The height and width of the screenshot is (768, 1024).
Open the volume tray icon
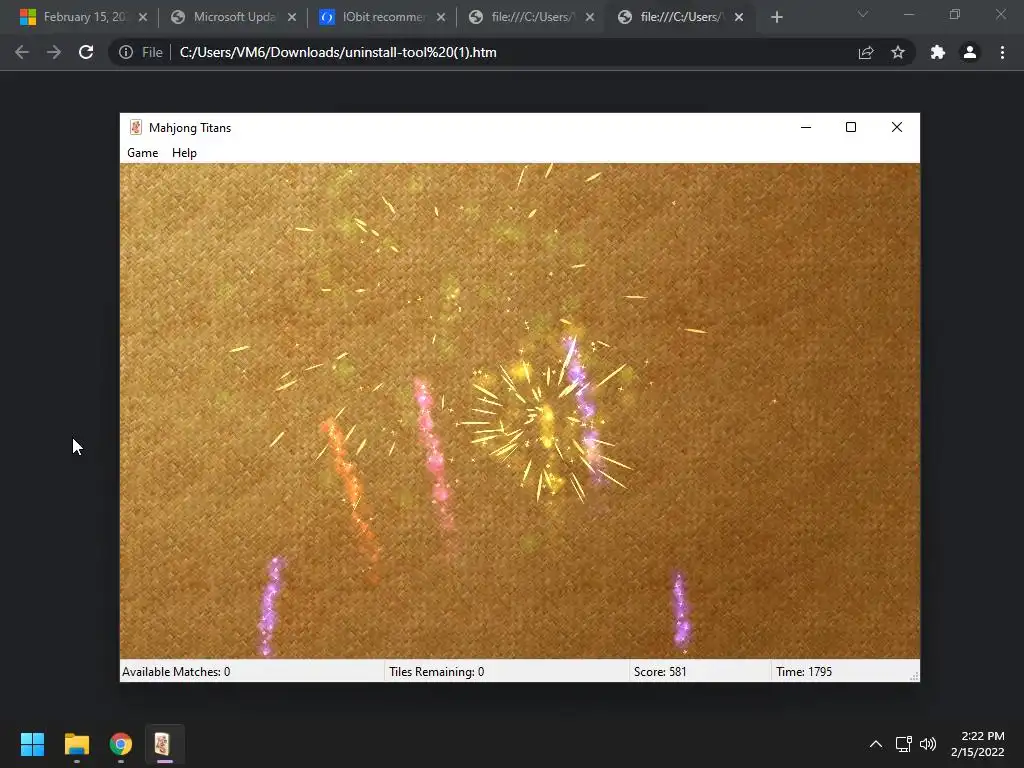coord(927,744)
